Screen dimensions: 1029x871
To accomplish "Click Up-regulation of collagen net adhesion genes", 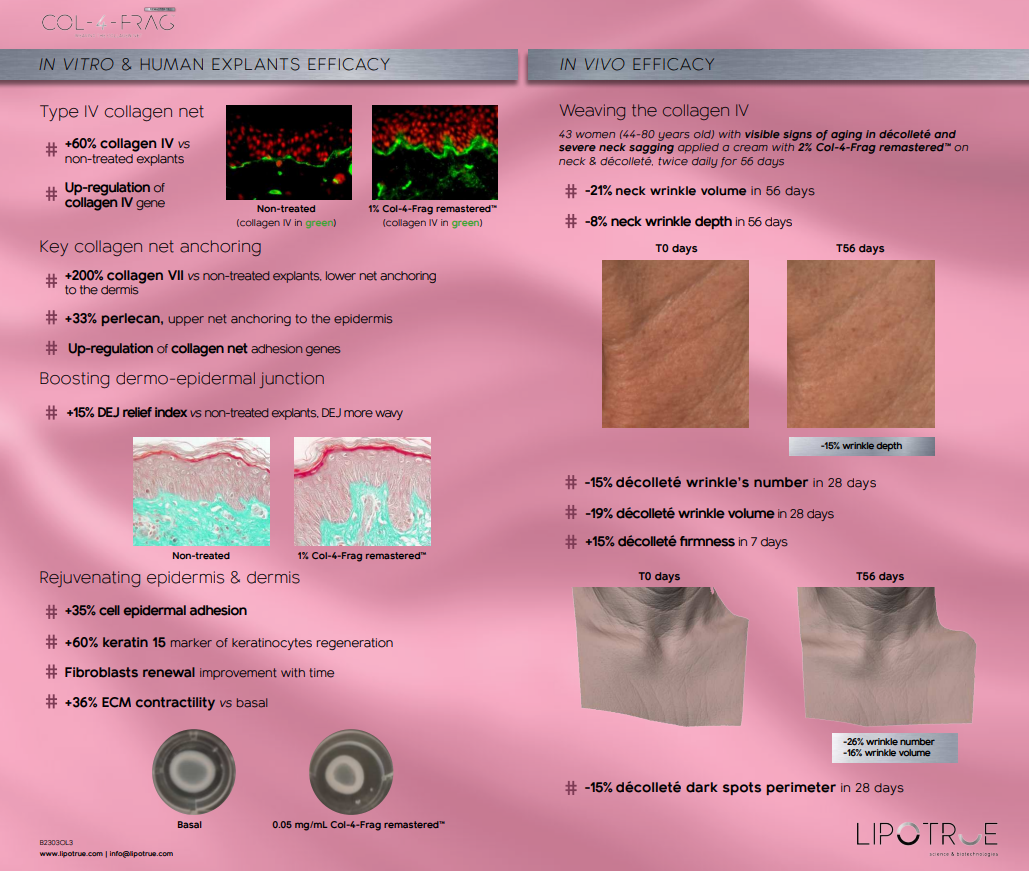I will point(204,349).
